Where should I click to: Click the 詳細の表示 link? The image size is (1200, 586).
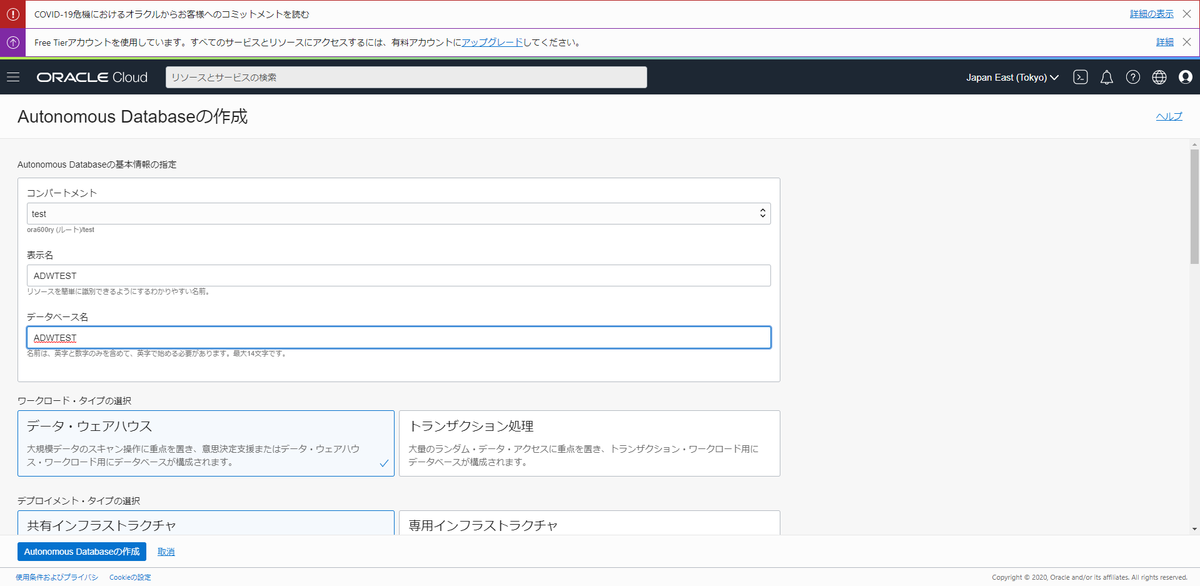coord(1151,14)
